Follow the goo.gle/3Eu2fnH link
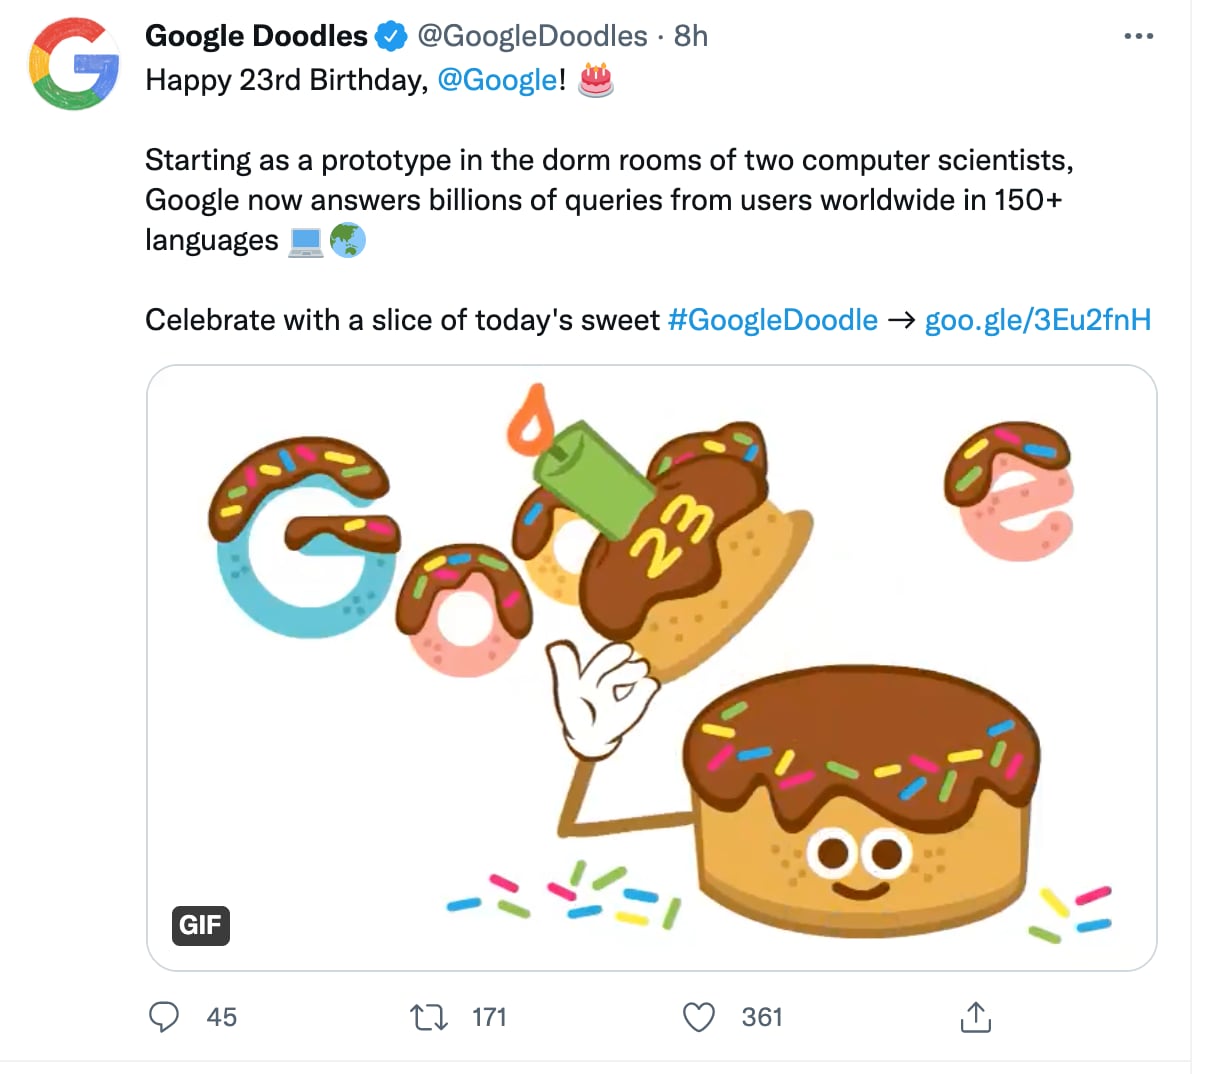 [1037, 320]
